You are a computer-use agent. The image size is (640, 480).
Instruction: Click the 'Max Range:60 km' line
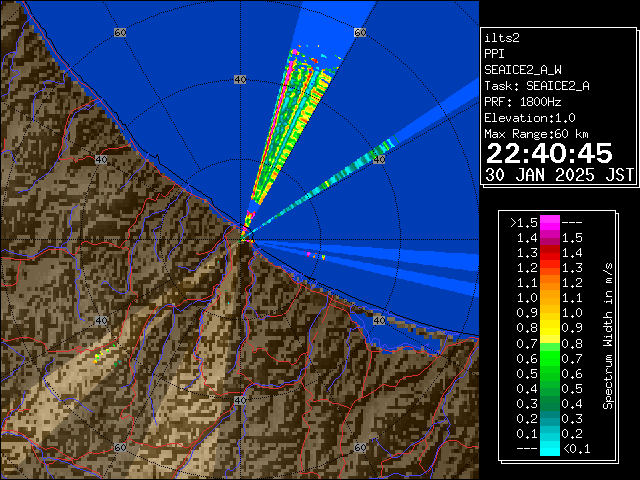(x=536, y=134)
